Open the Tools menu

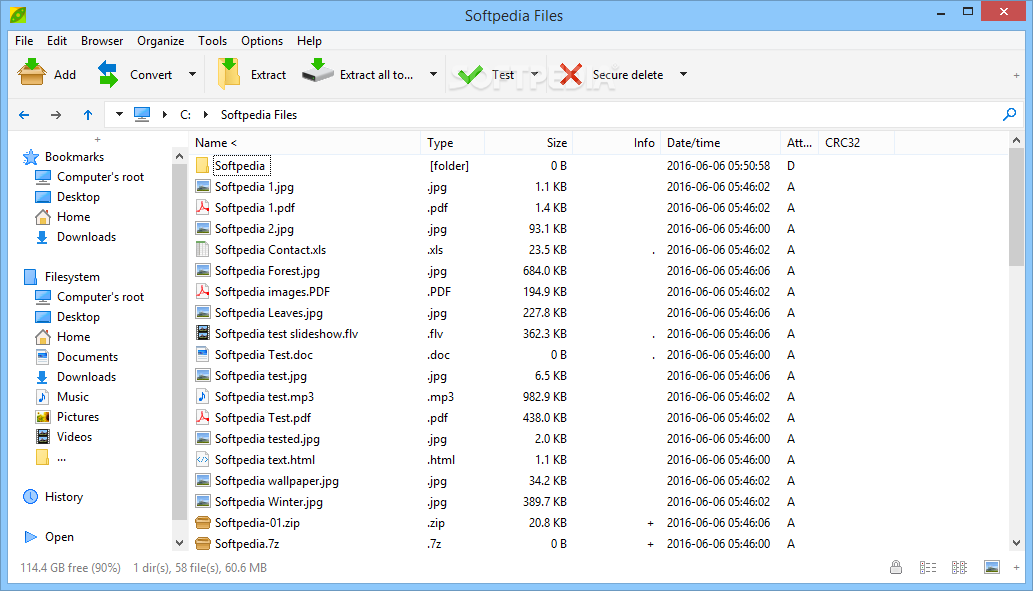(212, 41)
